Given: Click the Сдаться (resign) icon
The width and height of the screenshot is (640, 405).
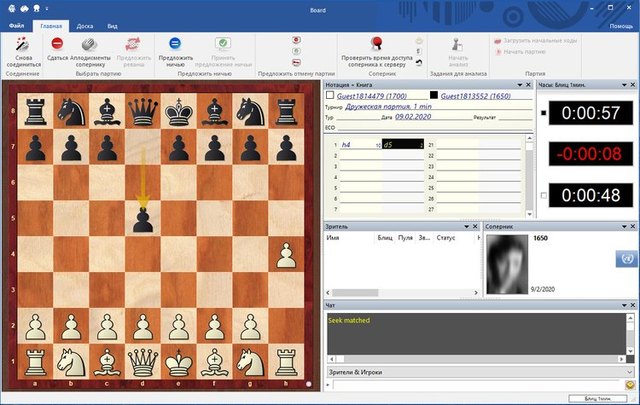Looking at the screenshot, I should tap(58, 44).
